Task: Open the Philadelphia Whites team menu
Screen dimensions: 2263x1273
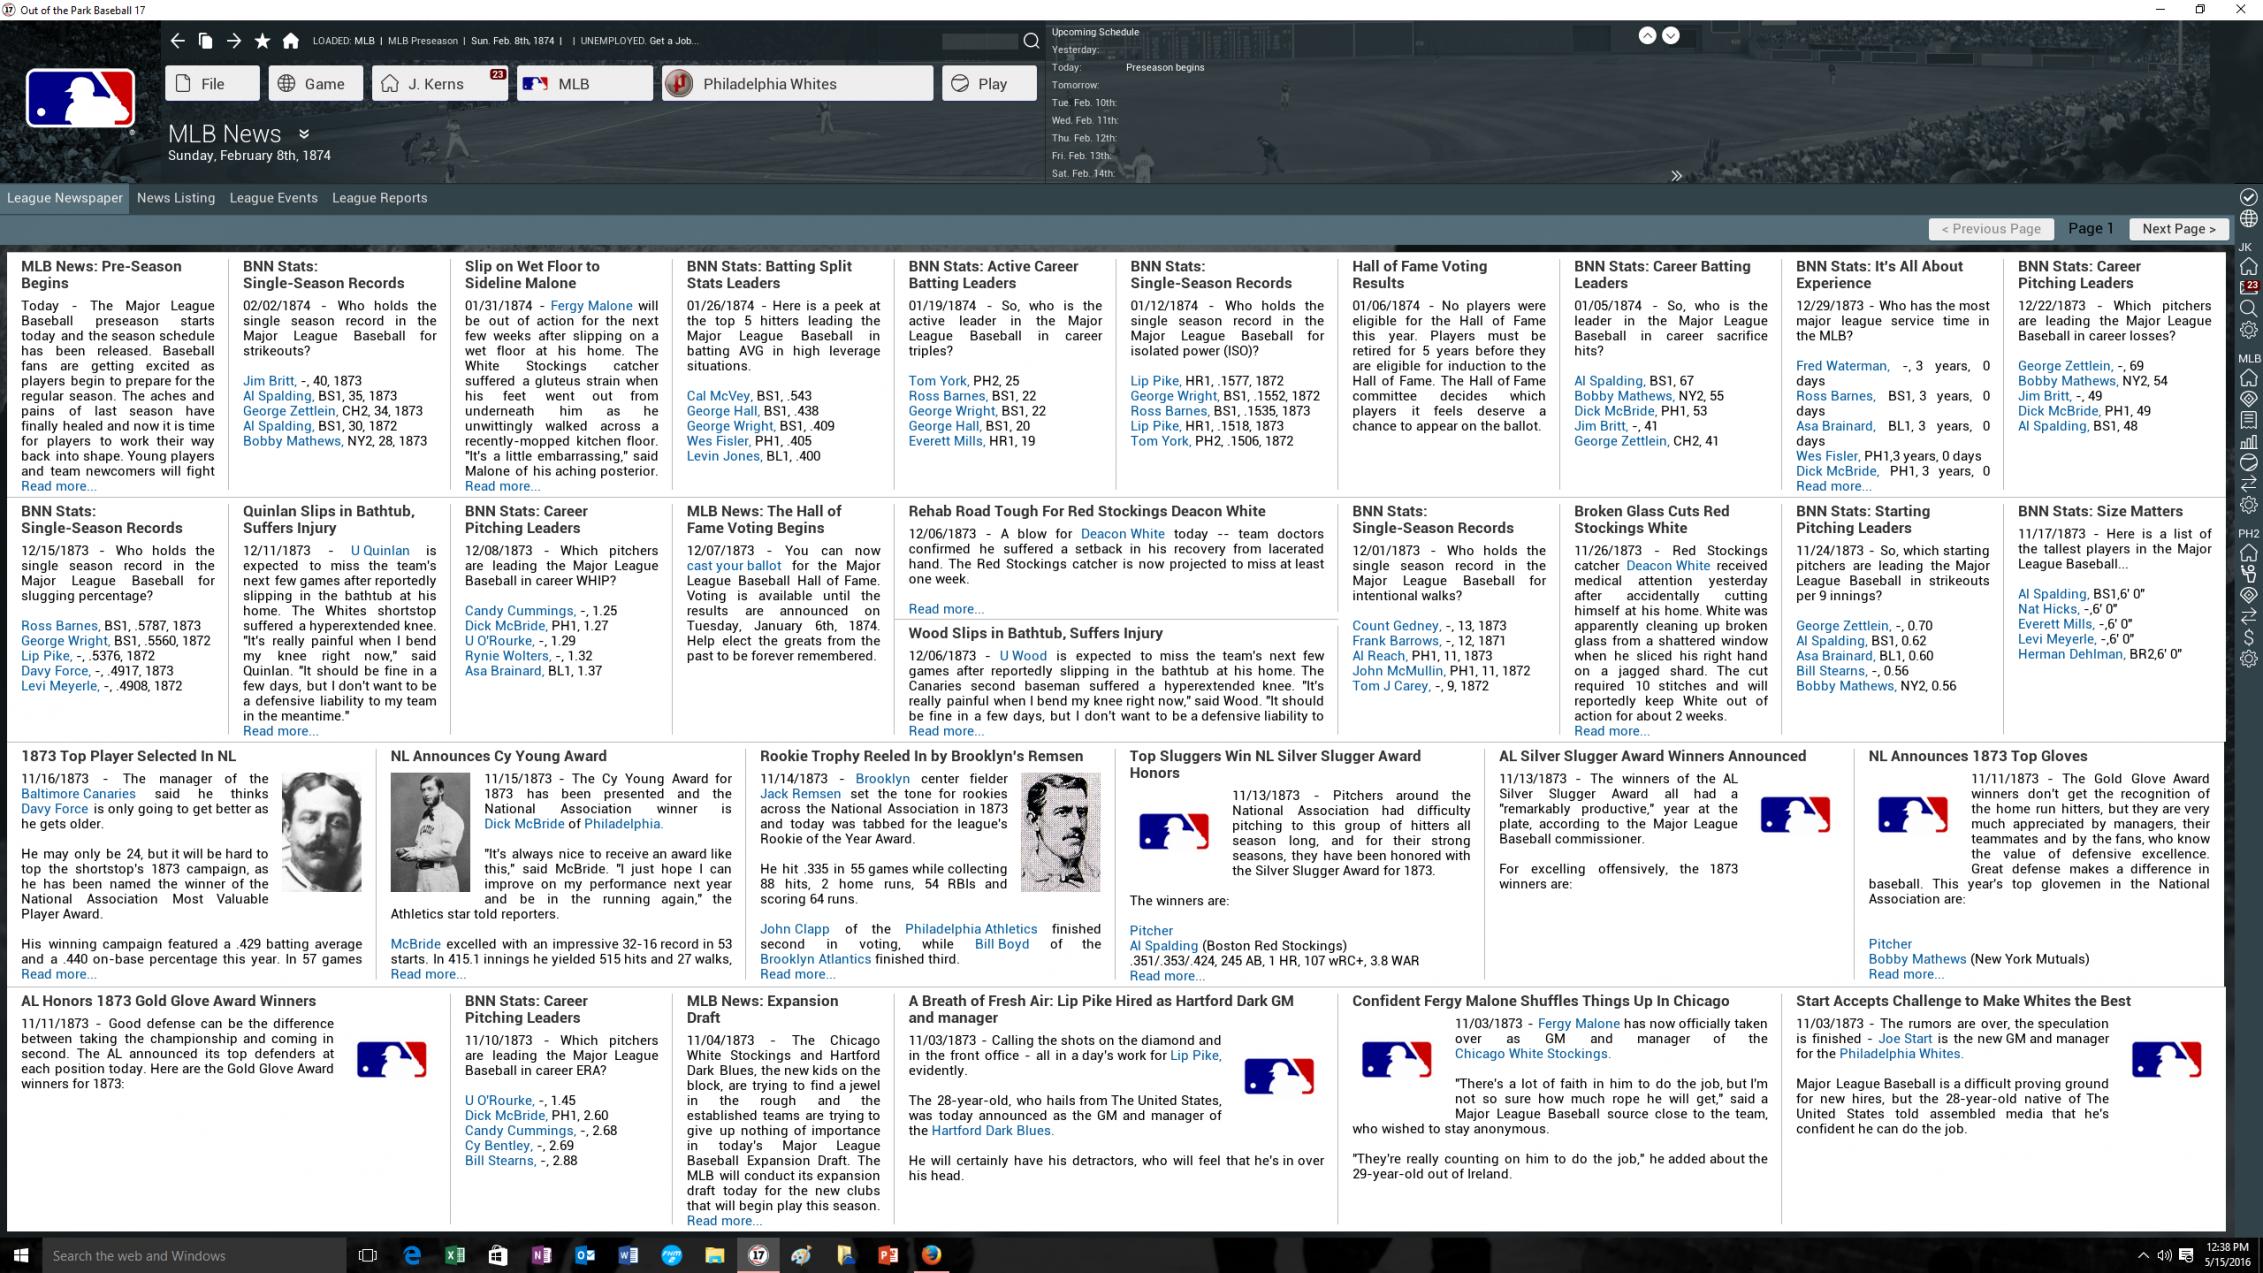Action: (797, 84)
